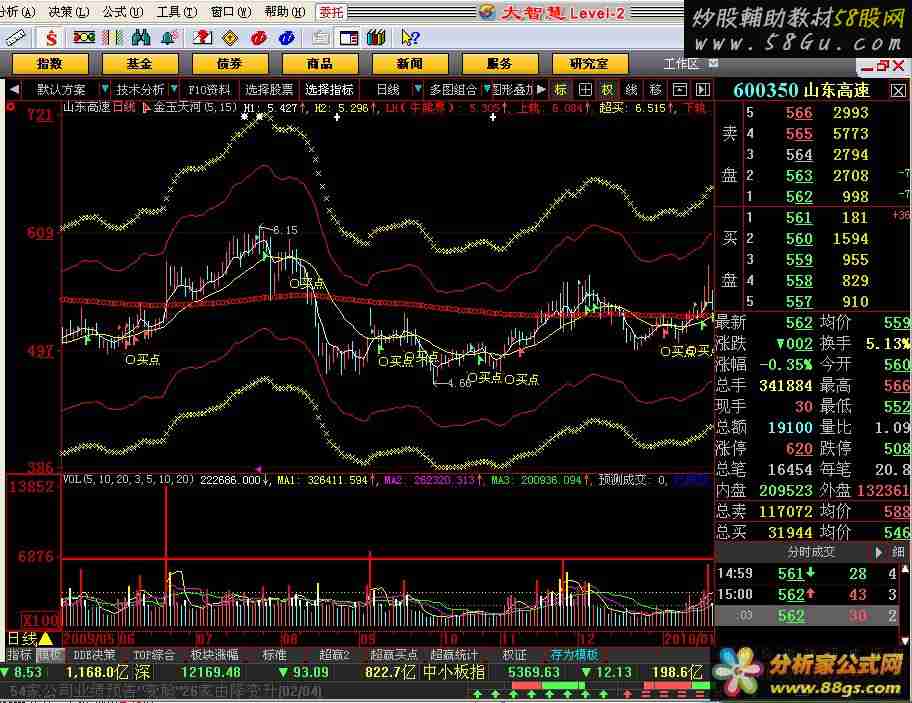912x703 pixels.
Task: Click the grid layout icon in chart toolbar
Action: 585,90
